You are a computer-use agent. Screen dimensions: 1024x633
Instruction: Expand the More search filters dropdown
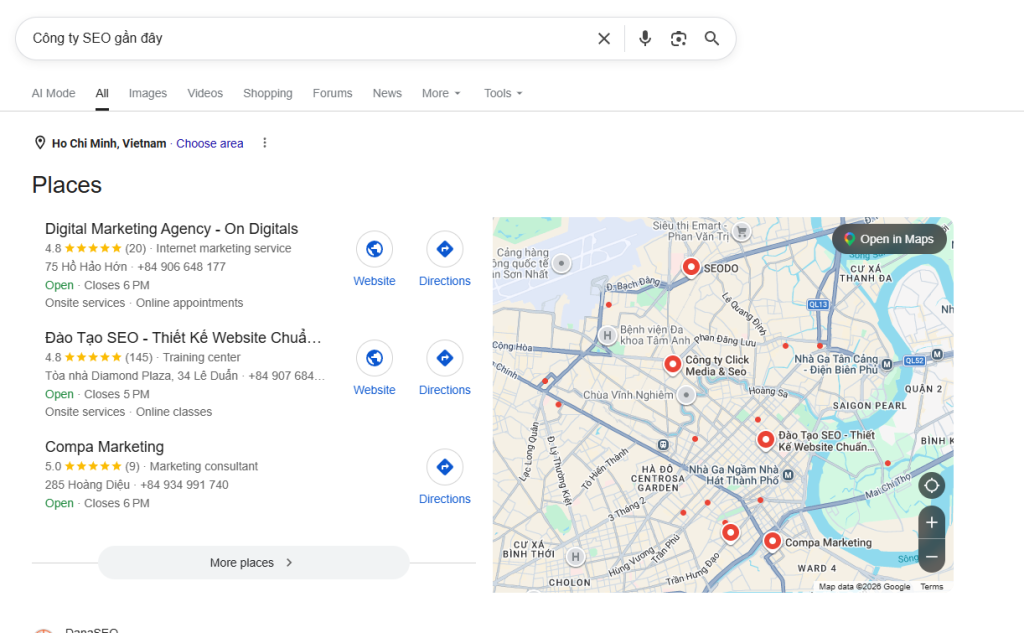pyautogui.click(x=441, y=93)
